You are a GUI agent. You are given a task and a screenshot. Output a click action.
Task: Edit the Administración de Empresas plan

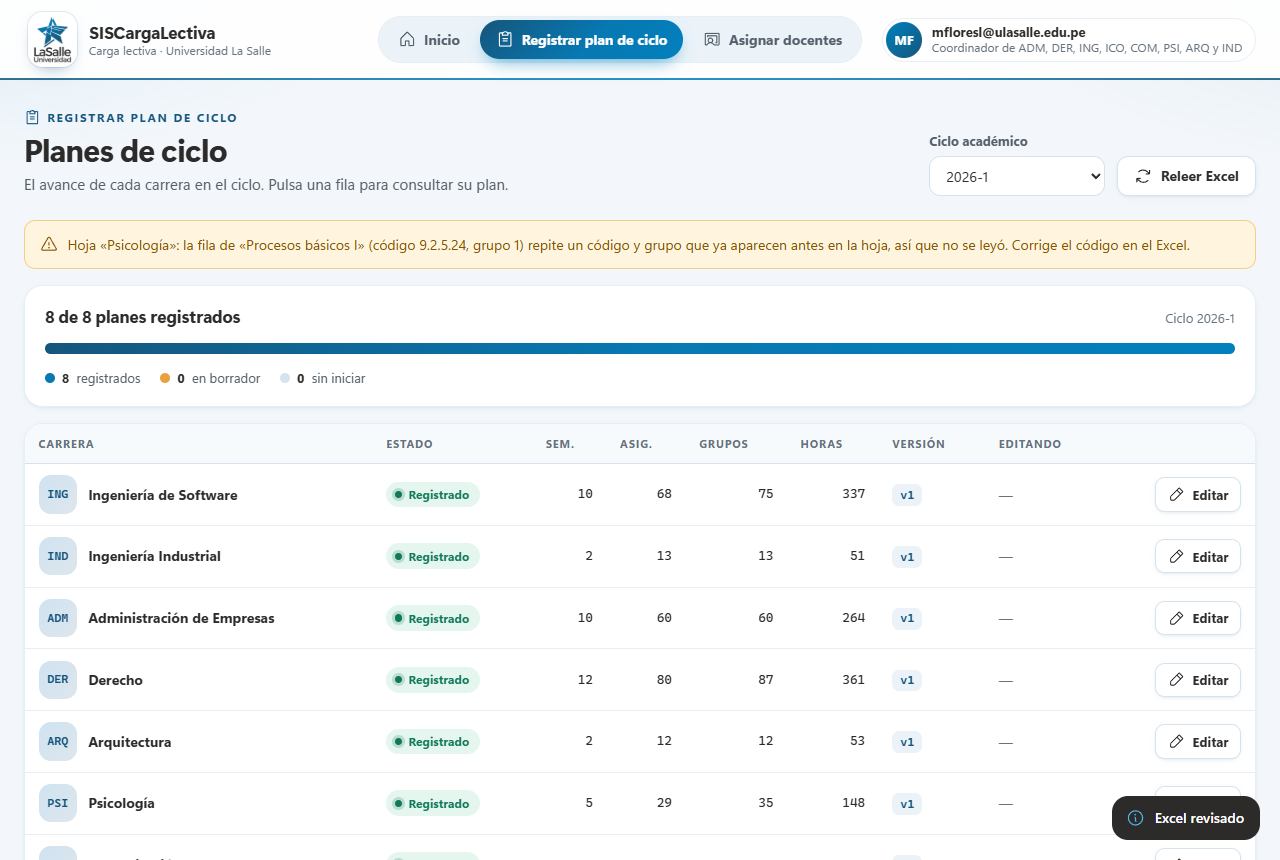[x=1198, y=618]
